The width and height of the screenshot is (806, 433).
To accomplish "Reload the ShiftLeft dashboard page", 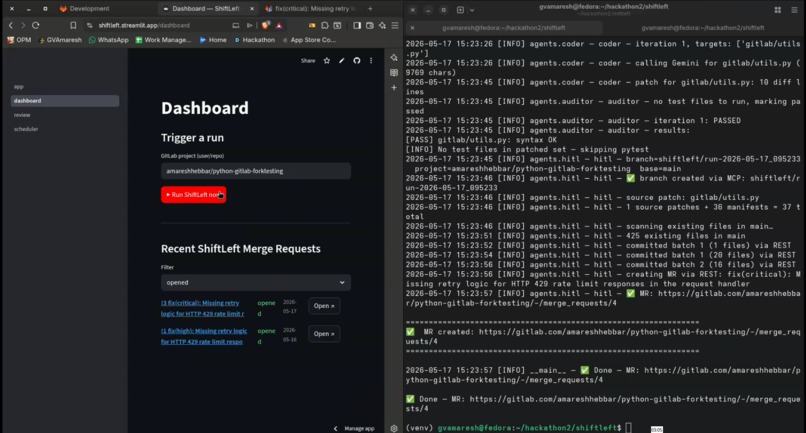I will tap(35, 25).
